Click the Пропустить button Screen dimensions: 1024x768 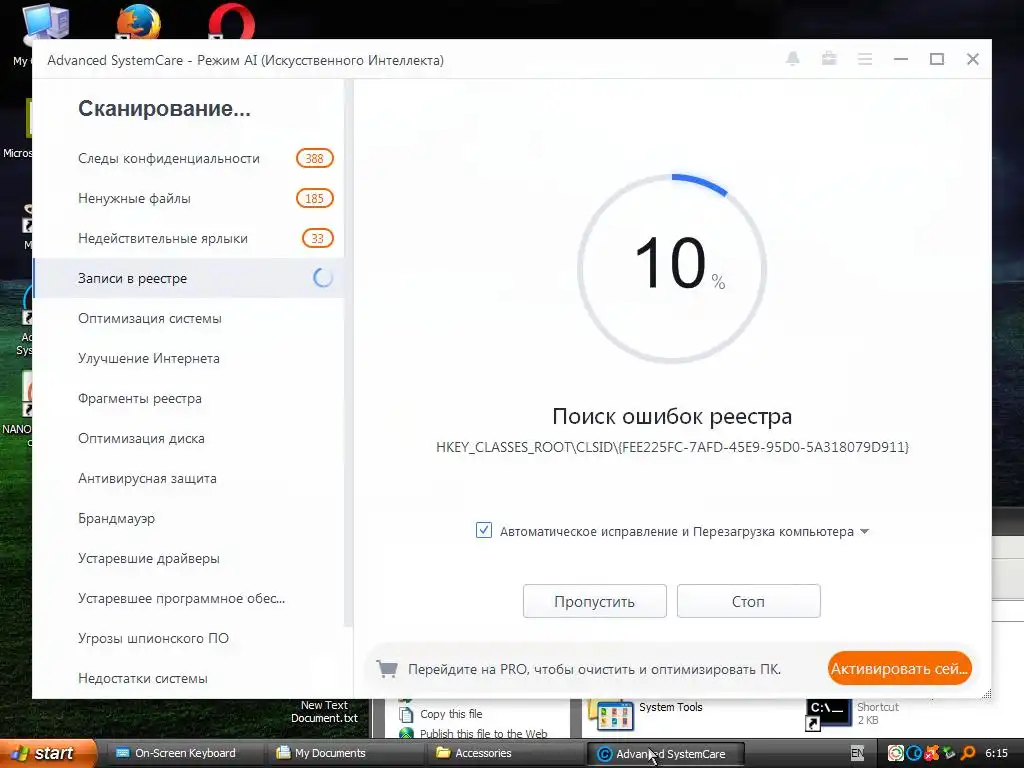pos(594,601)
